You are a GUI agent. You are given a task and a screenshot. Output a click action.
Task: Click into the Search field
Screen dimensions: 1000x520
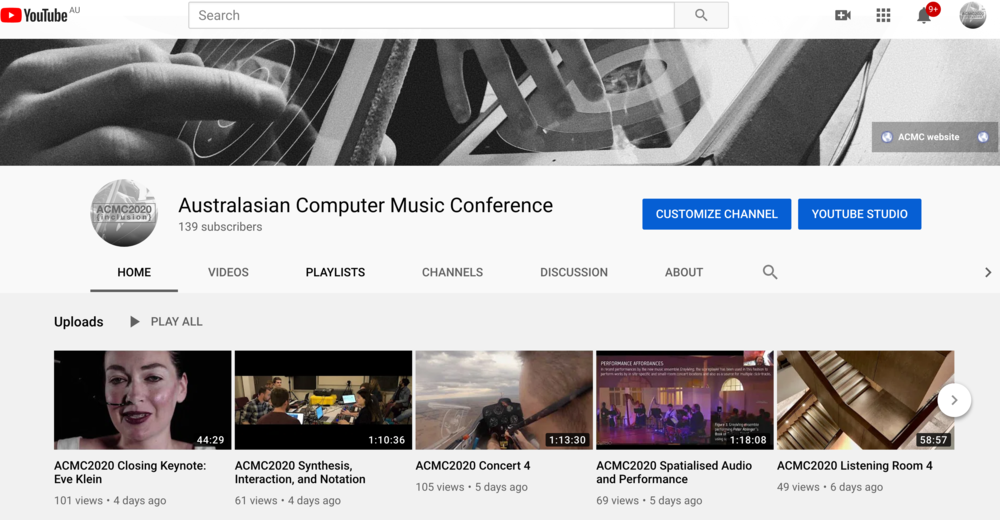tap(431, 15)
